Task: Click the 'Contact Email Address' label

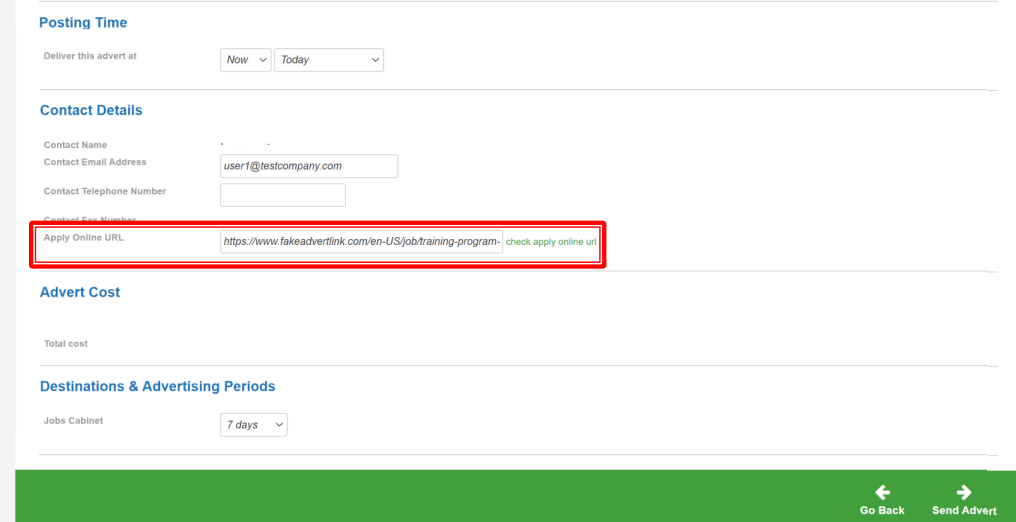Action: pos(95,162)
